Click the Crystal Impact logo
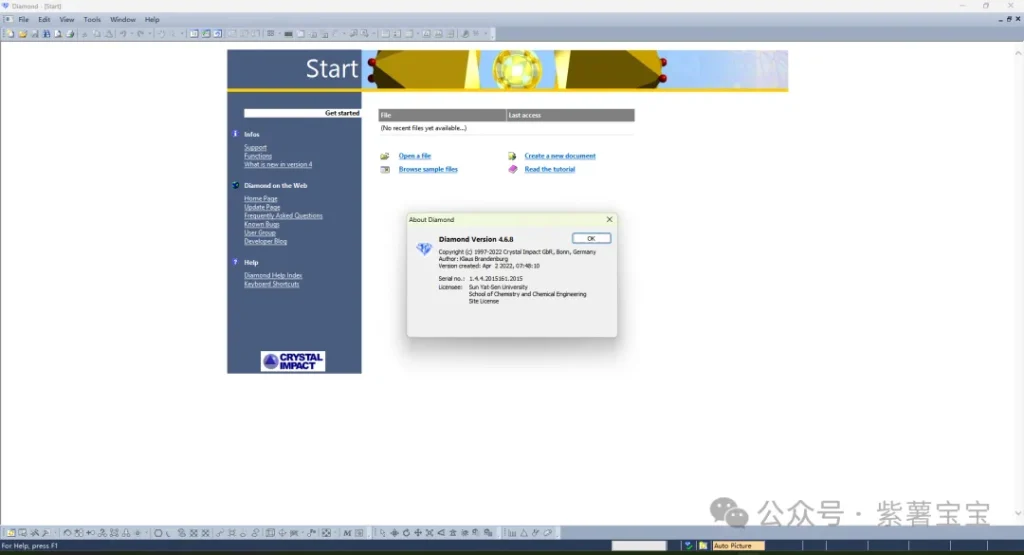 (293, 361)
